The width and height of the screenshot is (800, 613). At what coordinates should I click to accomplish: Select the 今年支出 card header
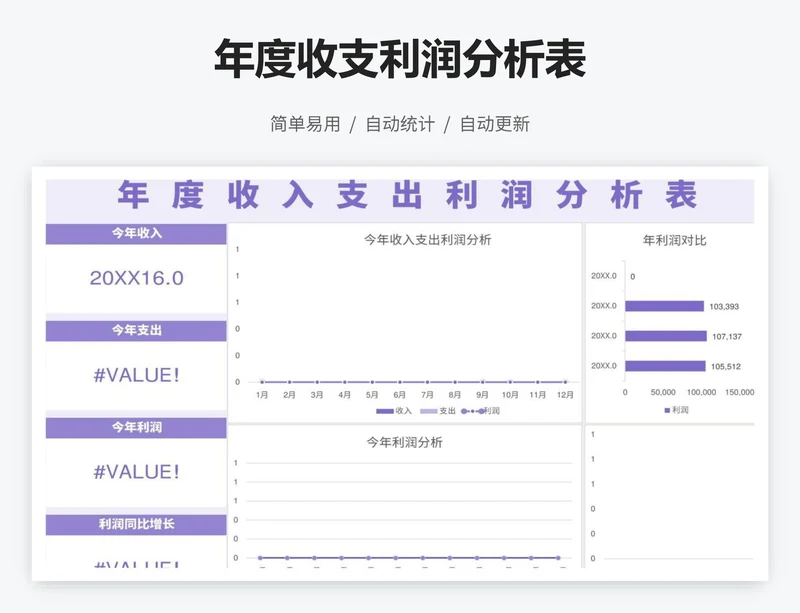point(136,331)
